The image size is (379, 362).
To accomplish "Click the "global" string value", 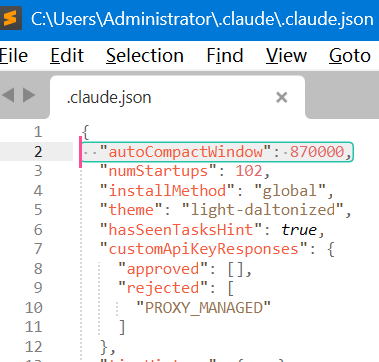I will coord(290,191).
